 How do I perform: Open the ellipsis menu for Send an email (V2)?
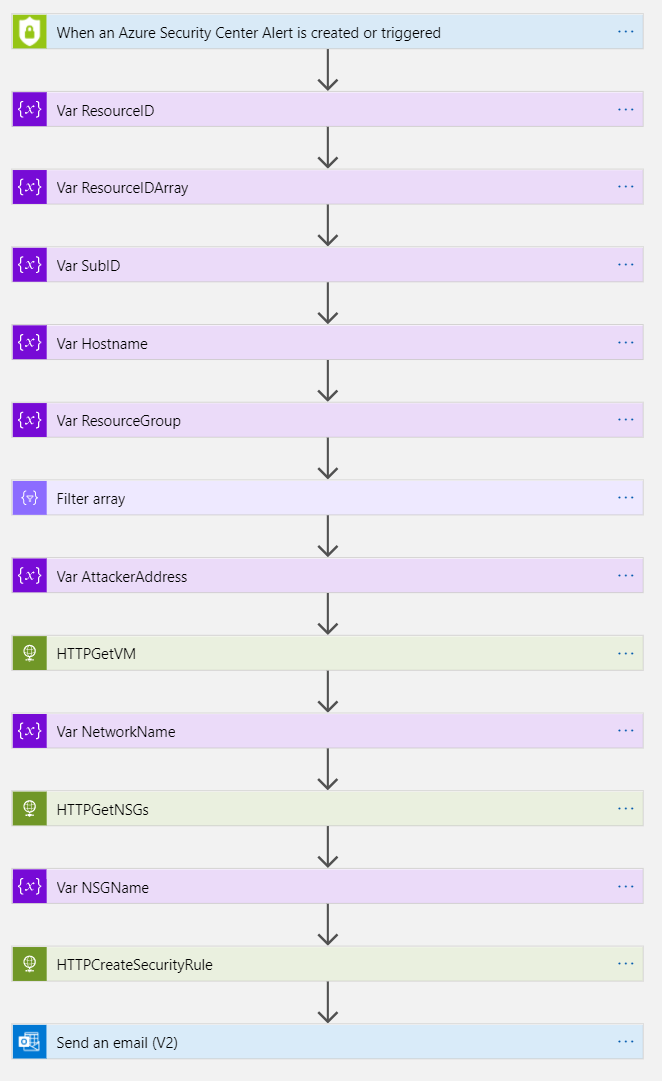(x=626, y=1042)
